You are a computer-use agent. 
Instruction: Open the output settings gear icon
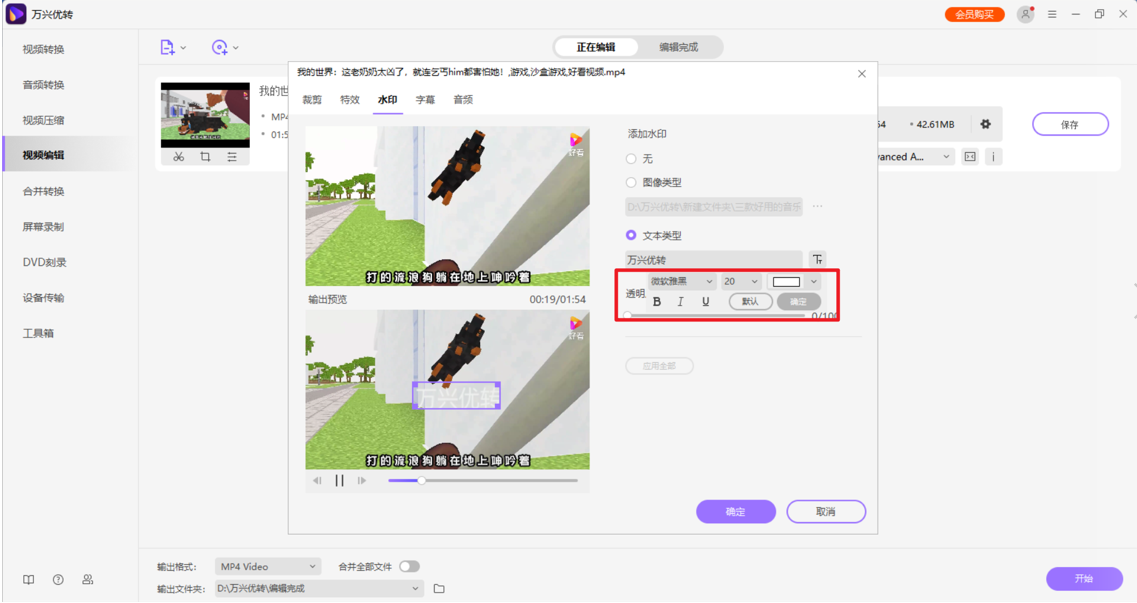tap(985, 124)
